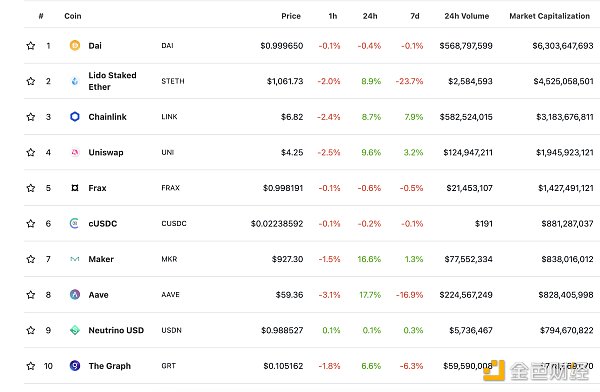The height and width of the screenshot is (392, 600).
Task: Sort table by 1h column header
Action: click(x=333, y=16)
